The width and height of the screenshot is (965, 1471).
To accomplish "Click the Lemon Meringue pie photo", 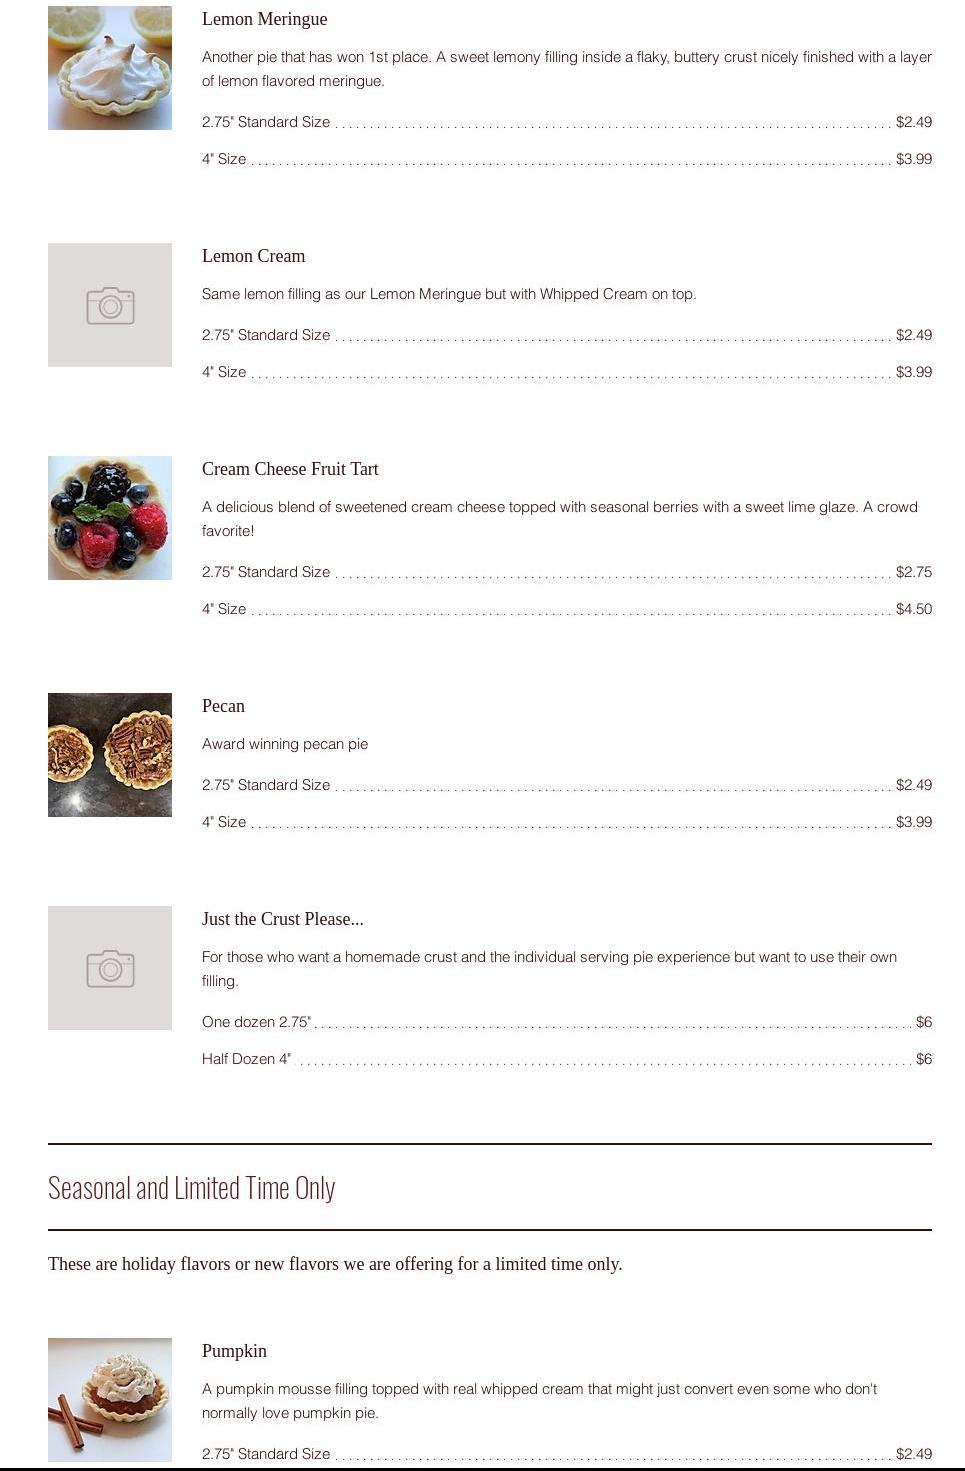I will click(x=110, y=68).
